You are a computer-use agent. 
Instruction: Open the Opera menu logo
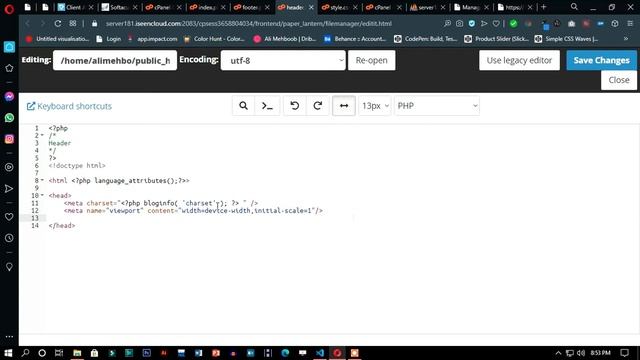(x=9, y=8)
